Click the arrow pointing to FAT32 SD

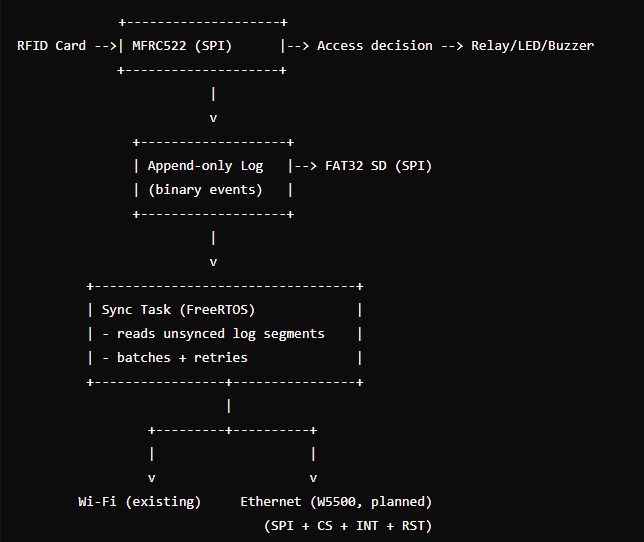(306, 166)
